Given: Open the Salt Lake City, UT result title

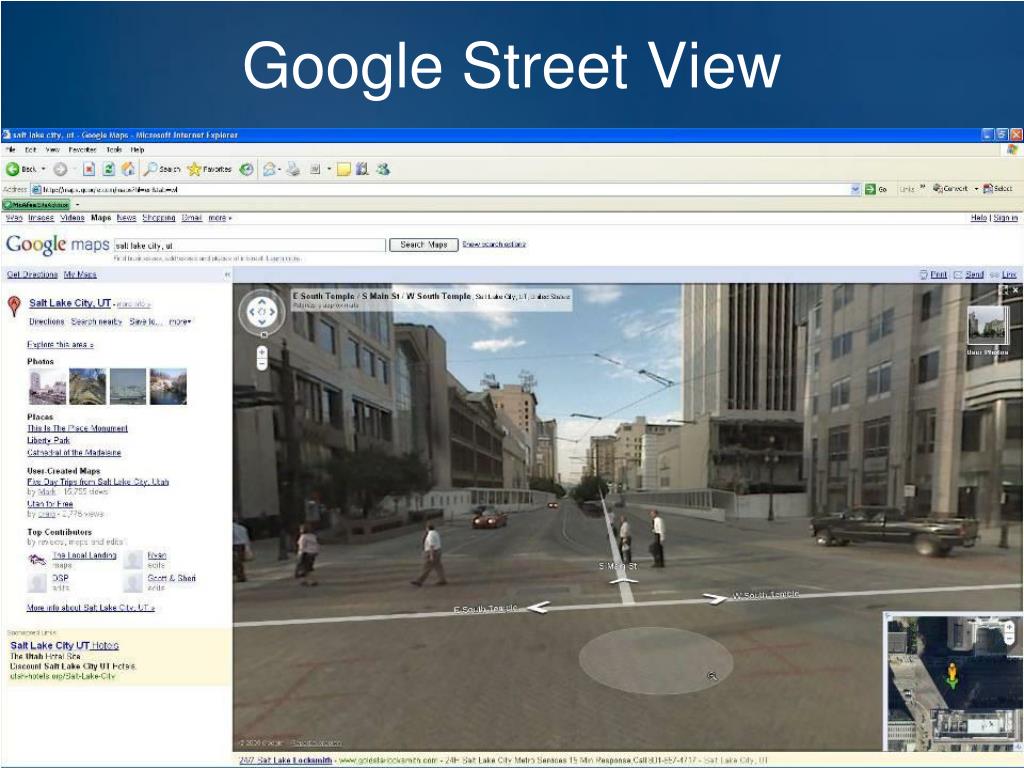Looking at the screenshot, I should tap(70, 303).
